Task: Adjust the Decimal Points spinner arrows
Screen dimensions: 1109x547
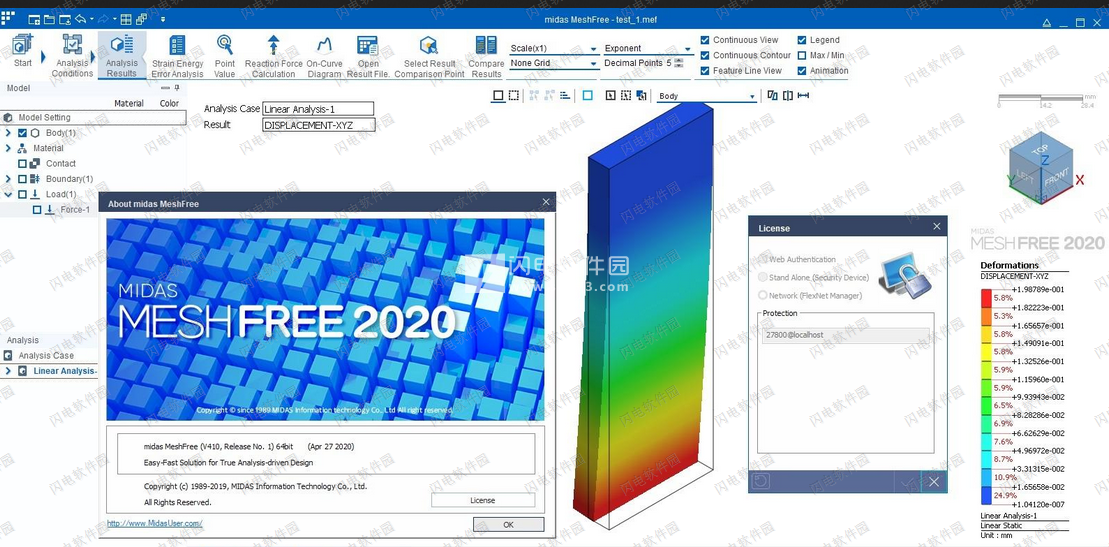Action: point(679,63)
